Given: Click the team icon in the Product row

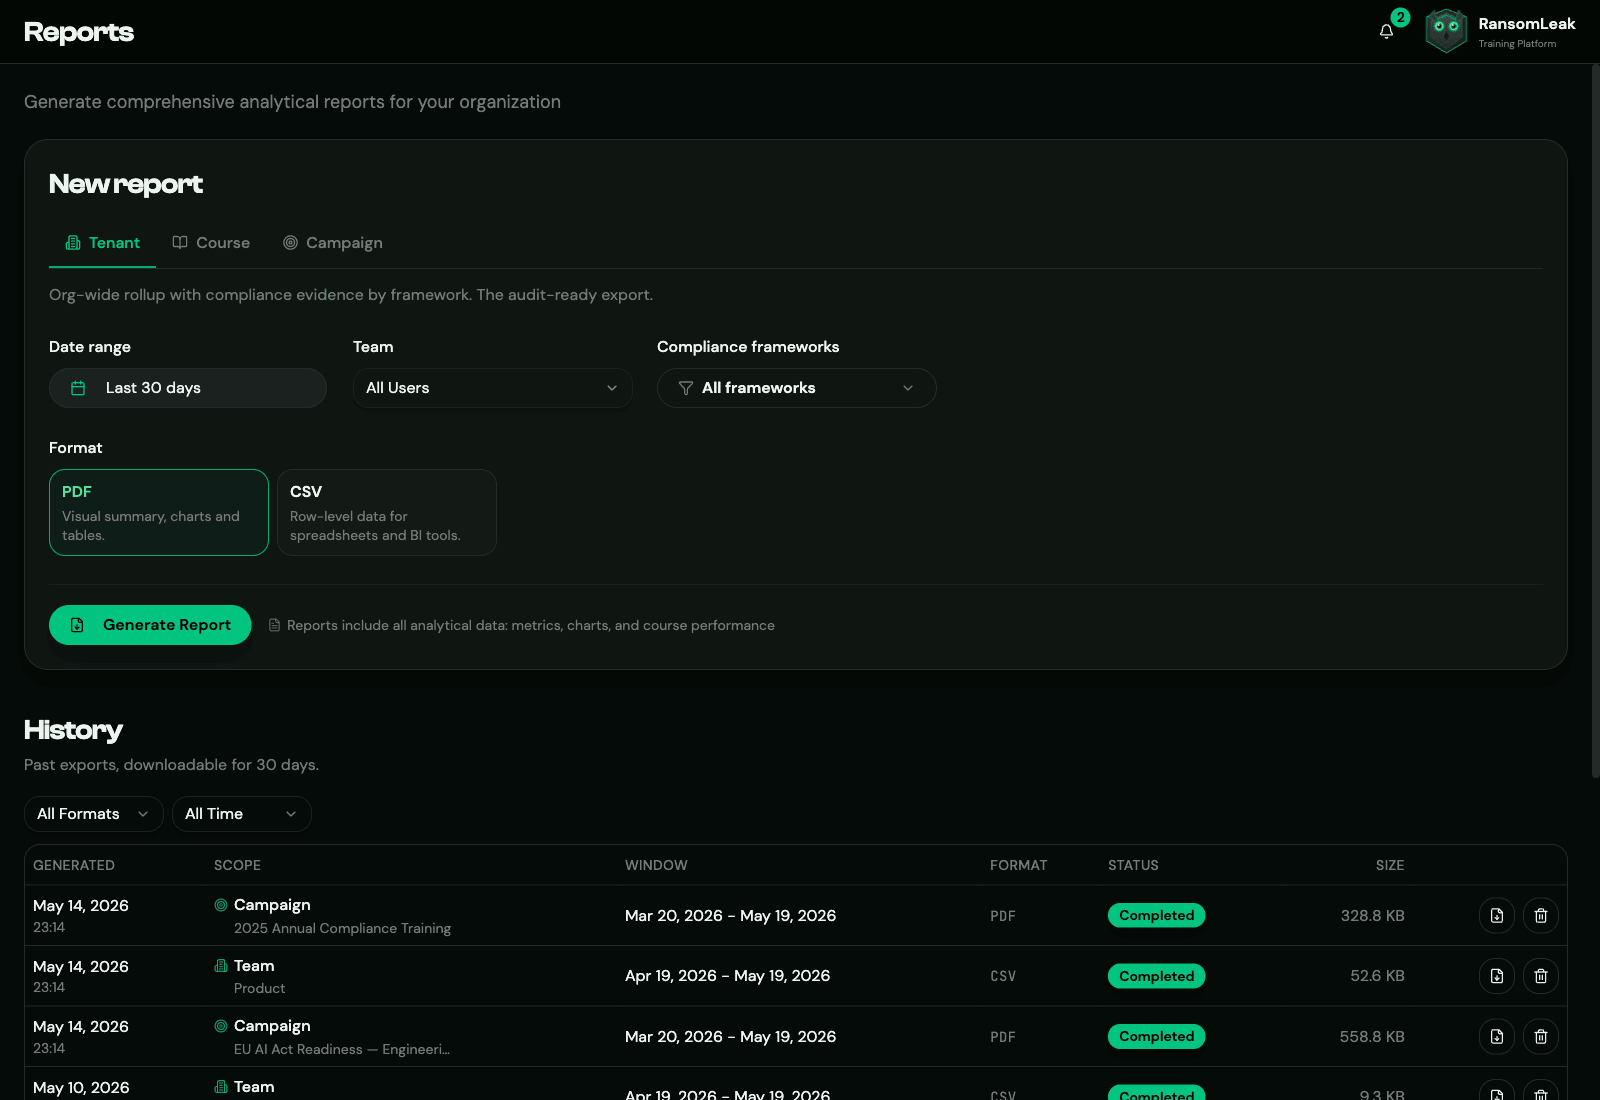Looking at the screenshot, I should 221,966.
